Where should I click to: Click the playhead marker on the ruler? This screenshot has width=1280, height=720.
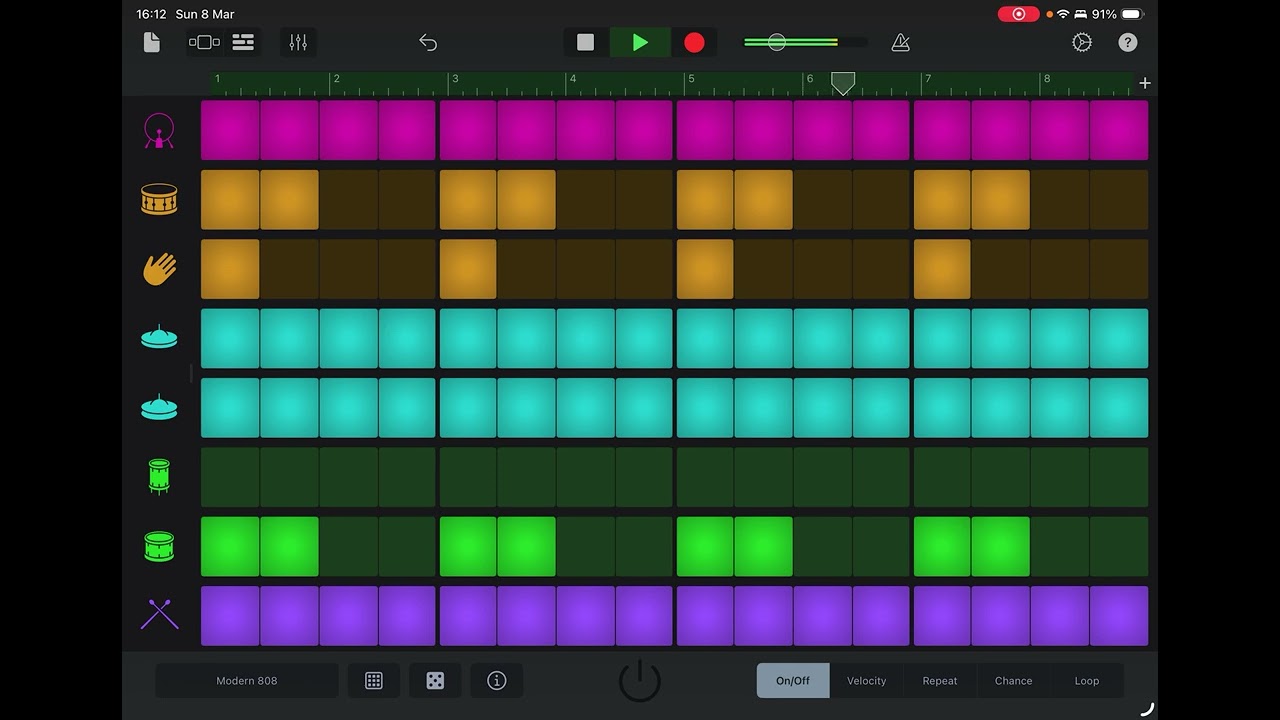843,83
